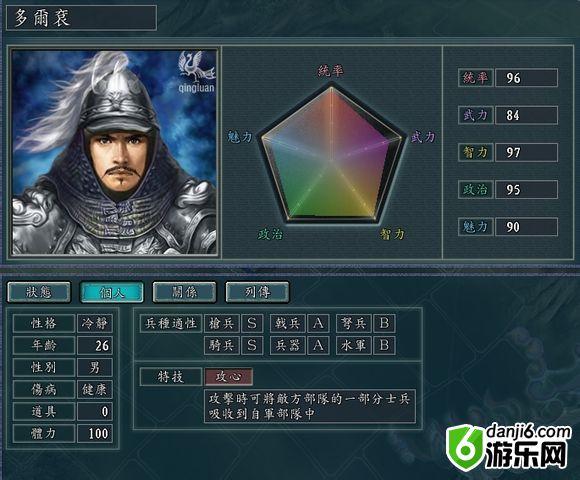Click the name field 多爾袞

81,18
